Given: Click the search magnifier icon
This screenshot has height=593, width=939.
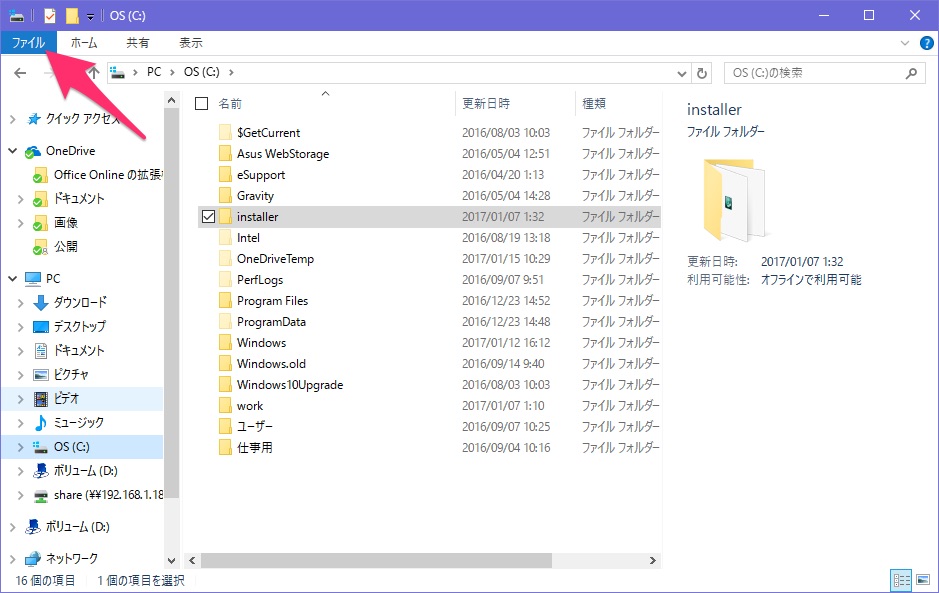Looking at the screenshot, I should 911,73.
